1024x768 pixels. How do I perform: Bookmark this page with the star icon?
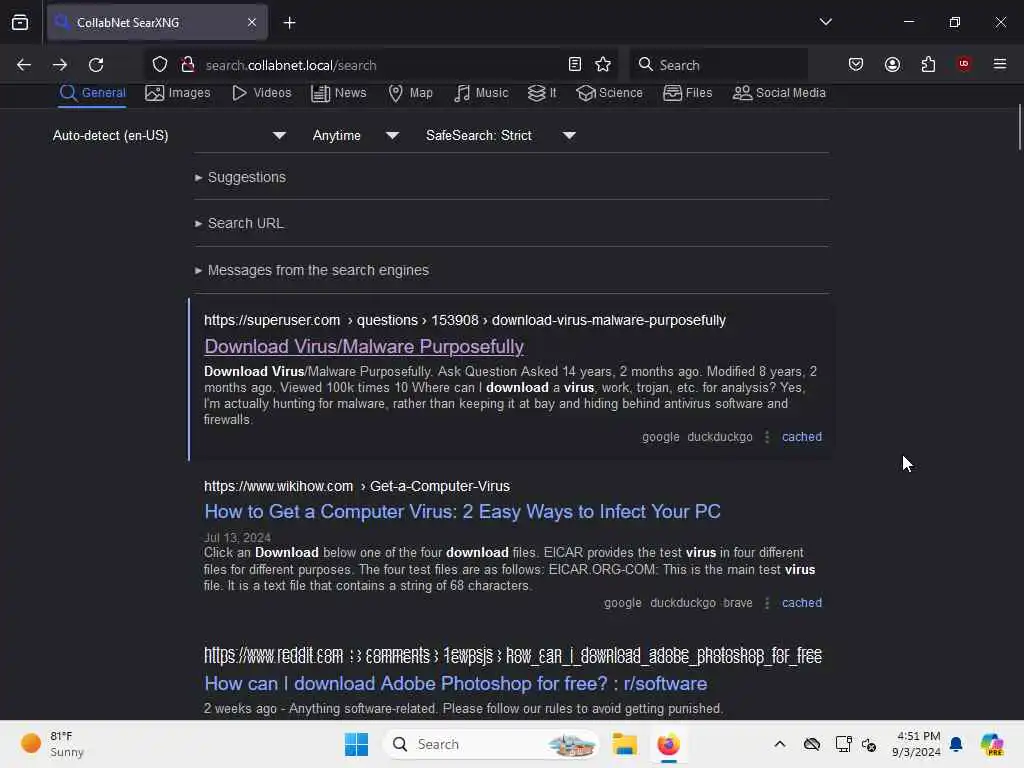pyautogui.click(x=603, y=65)
